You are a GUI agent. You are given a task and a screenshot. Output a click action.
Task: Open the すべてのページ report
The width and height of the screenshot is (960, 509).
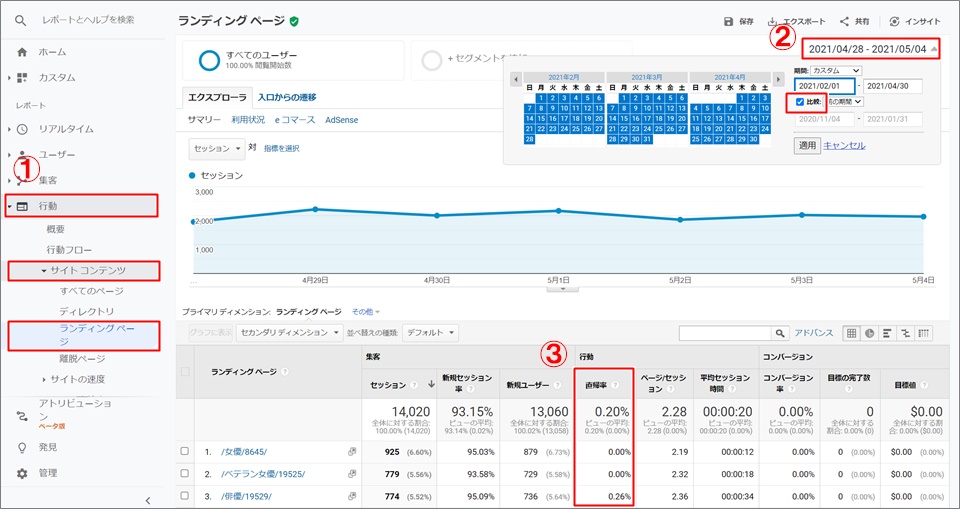pyautogui.click(x=91, y=291)
